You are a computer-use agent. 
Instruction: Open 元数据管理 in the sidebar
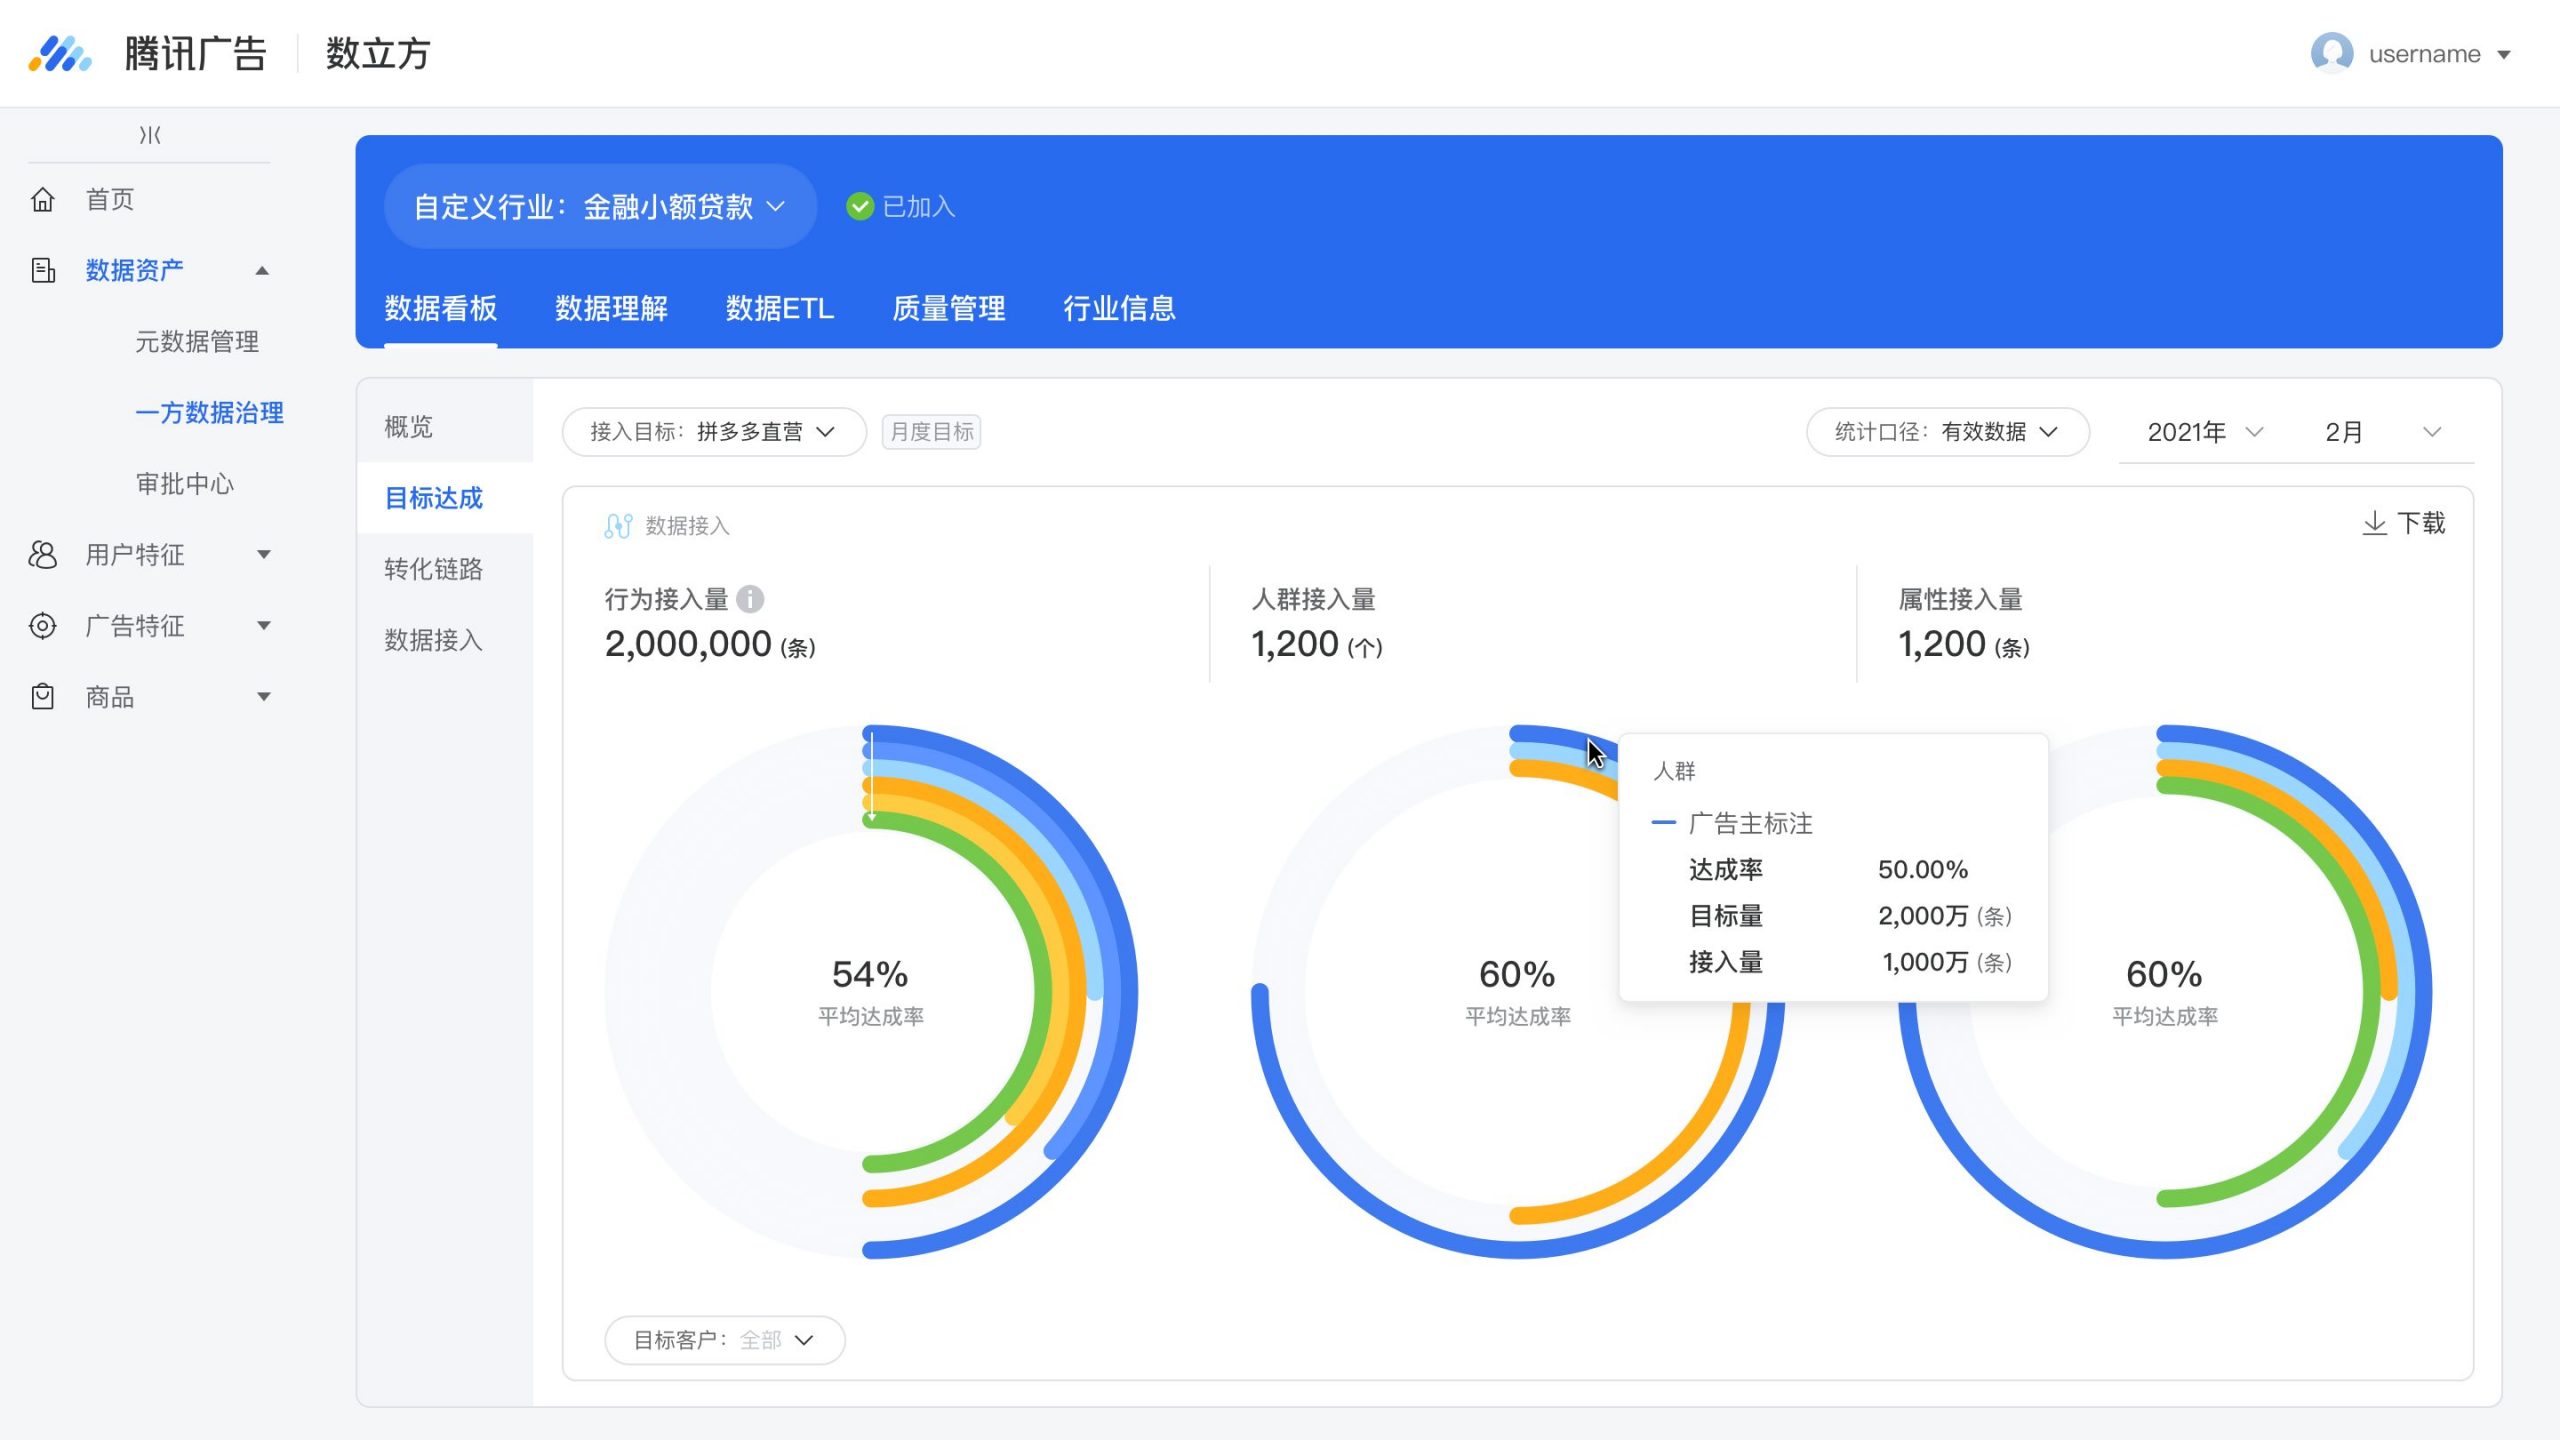point(197,341)
